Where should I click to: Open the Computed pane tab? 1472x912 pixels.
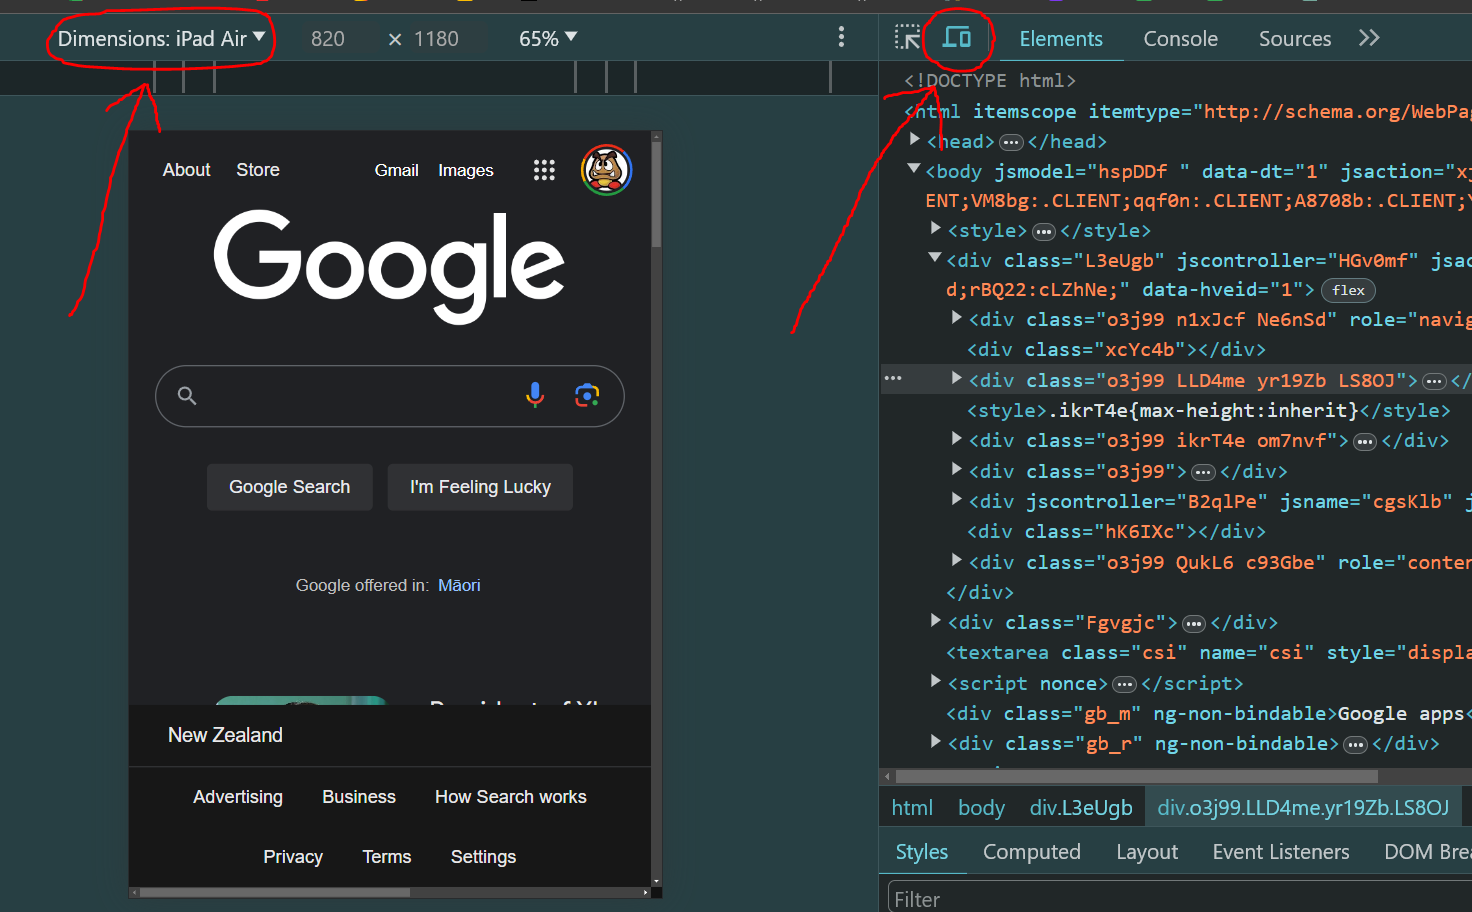tap(1031, 852)
